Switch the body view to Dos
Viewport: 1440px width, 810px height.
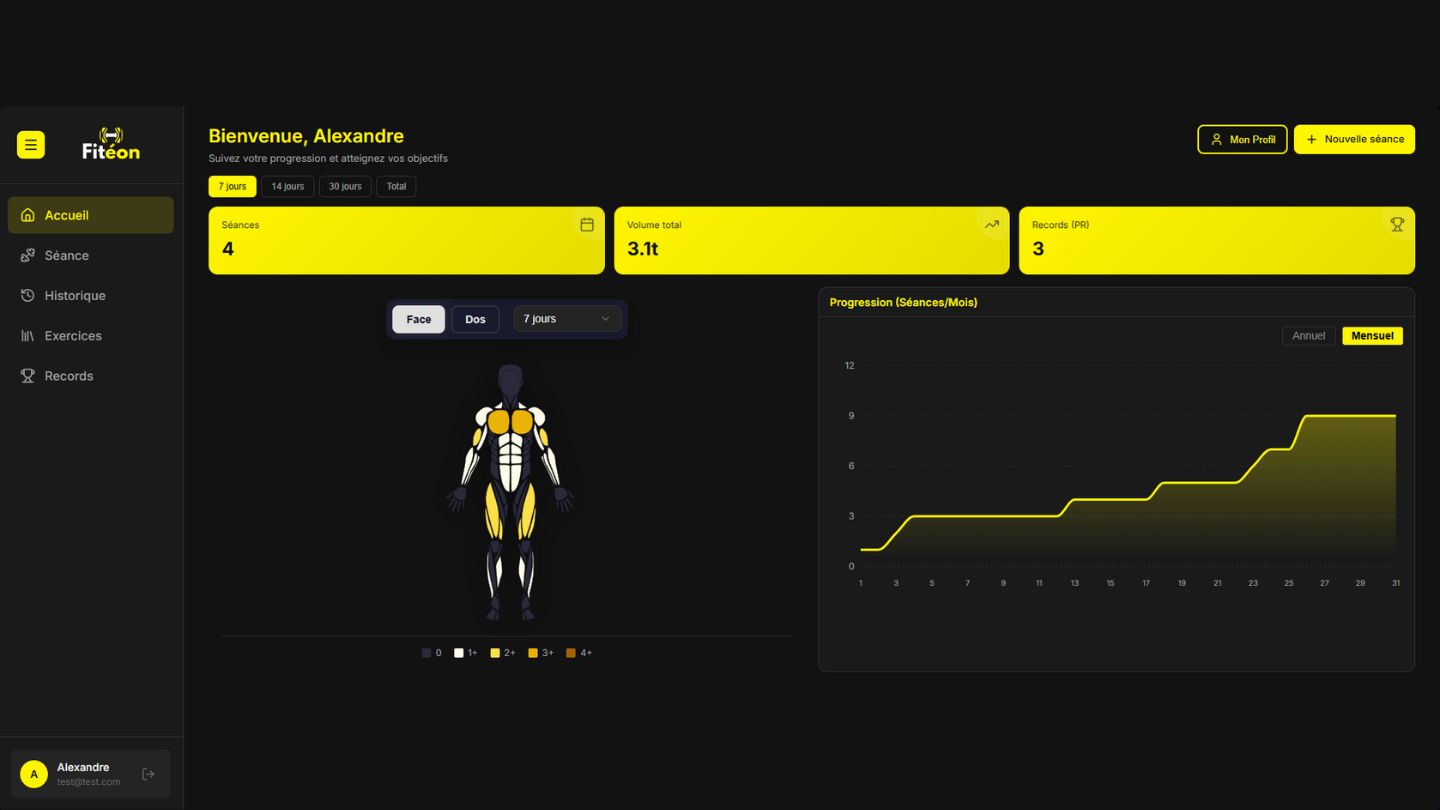(475, 319)
